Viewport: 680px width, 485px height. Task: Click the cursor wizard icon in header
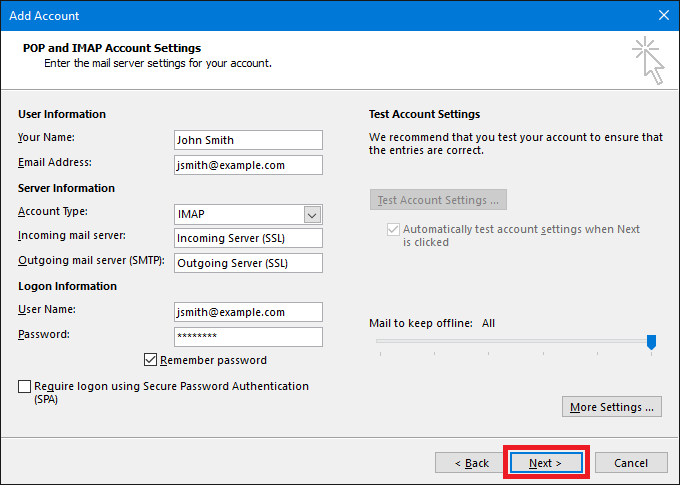pos(647,60)
